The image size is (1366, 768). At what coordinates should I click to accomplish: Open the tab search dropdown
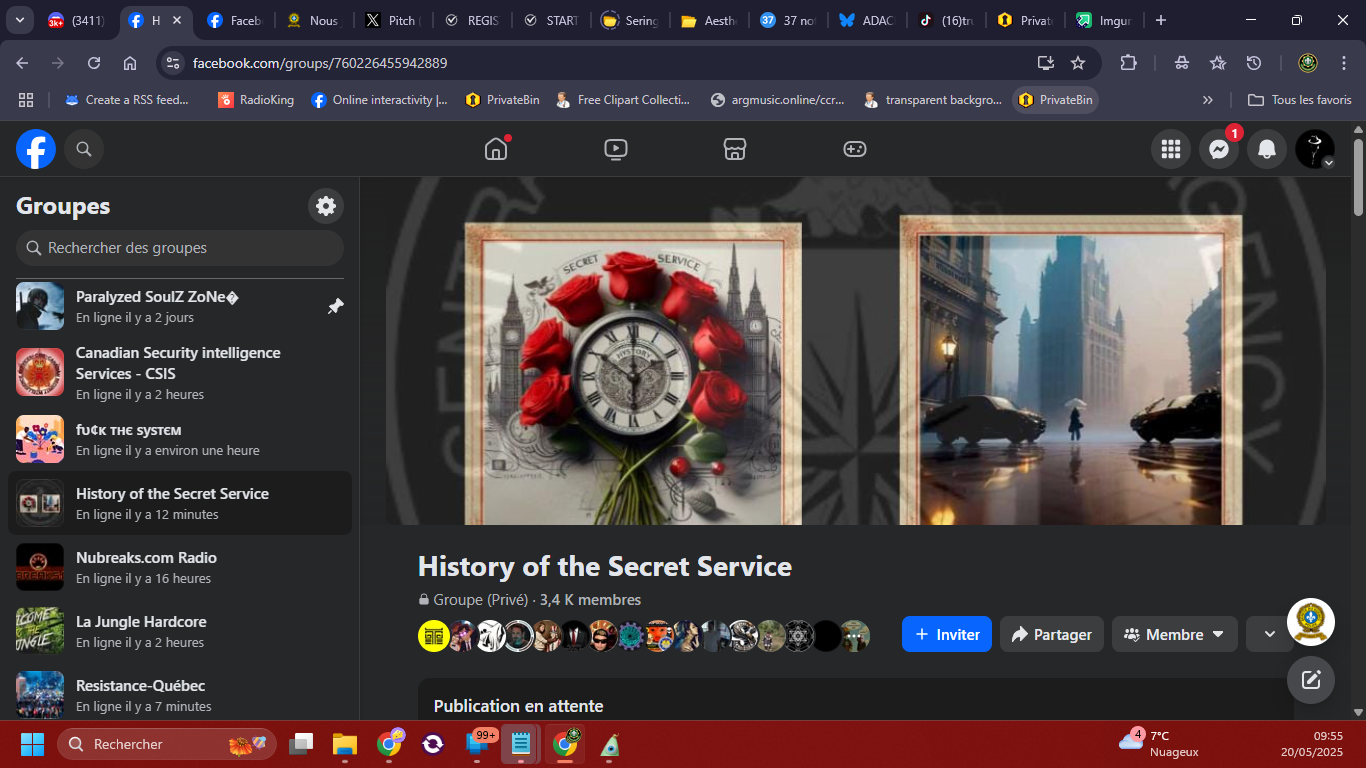pos(20,20)
